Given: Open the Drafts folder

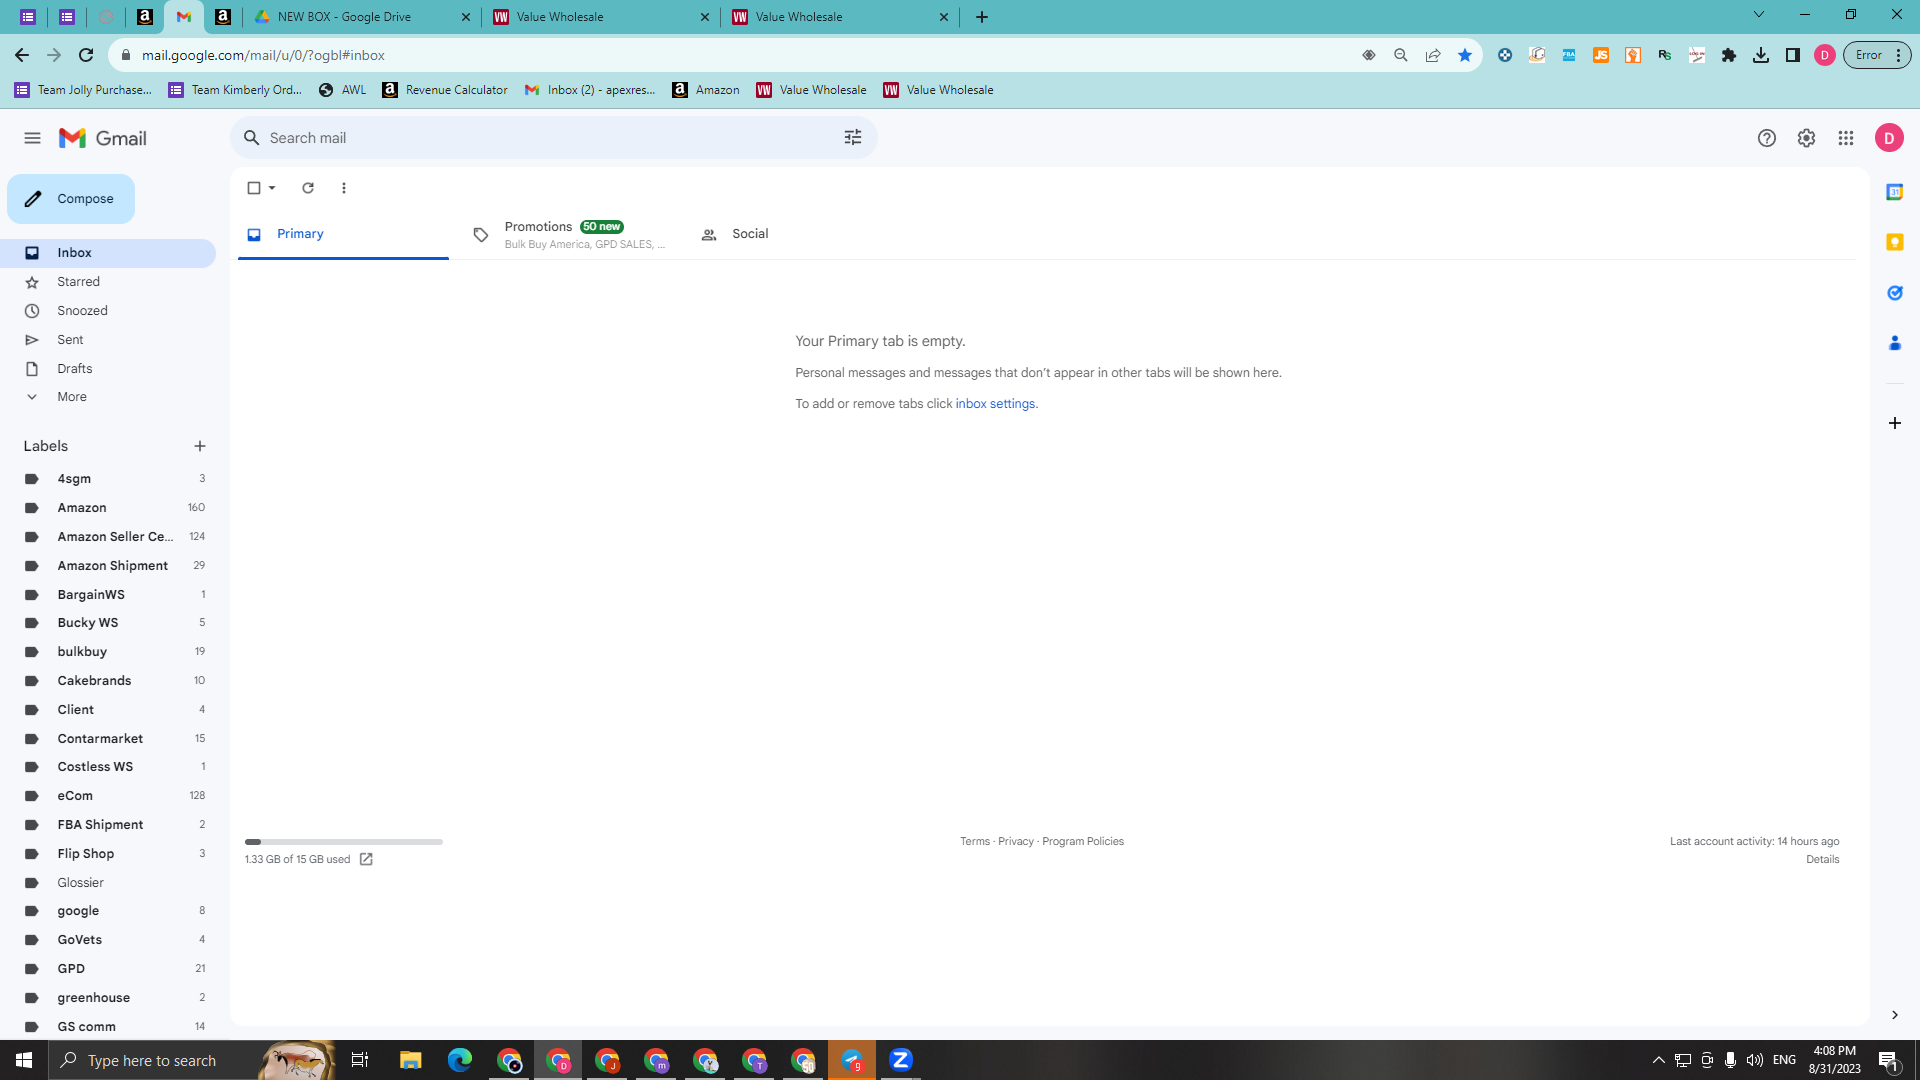Looking at the screenshot, I should pyautogui.click(x=108, y=369).
